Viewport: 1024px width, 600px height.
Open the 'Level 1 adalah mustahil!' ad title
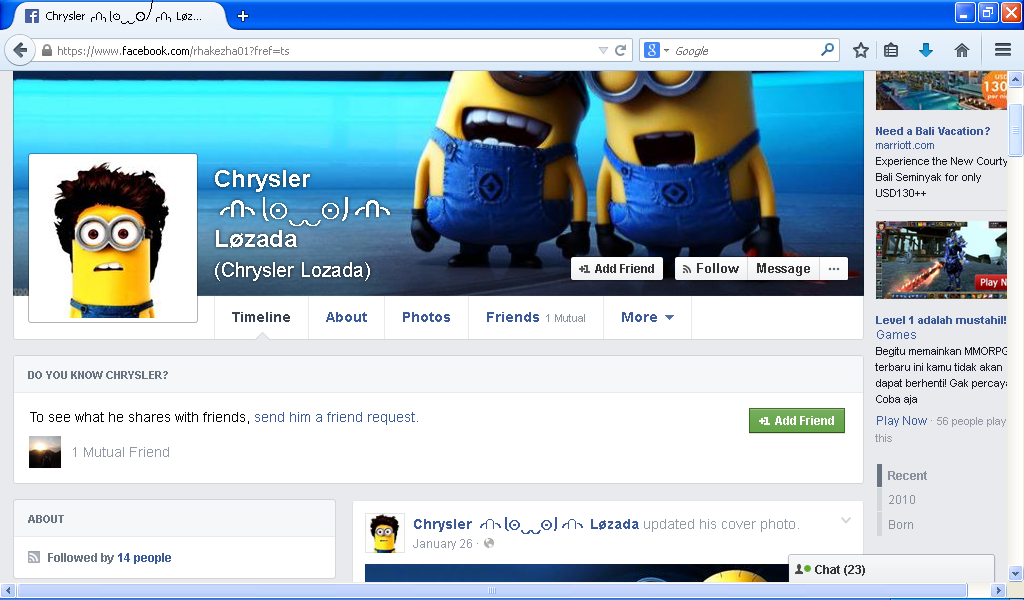coord(941,320)
